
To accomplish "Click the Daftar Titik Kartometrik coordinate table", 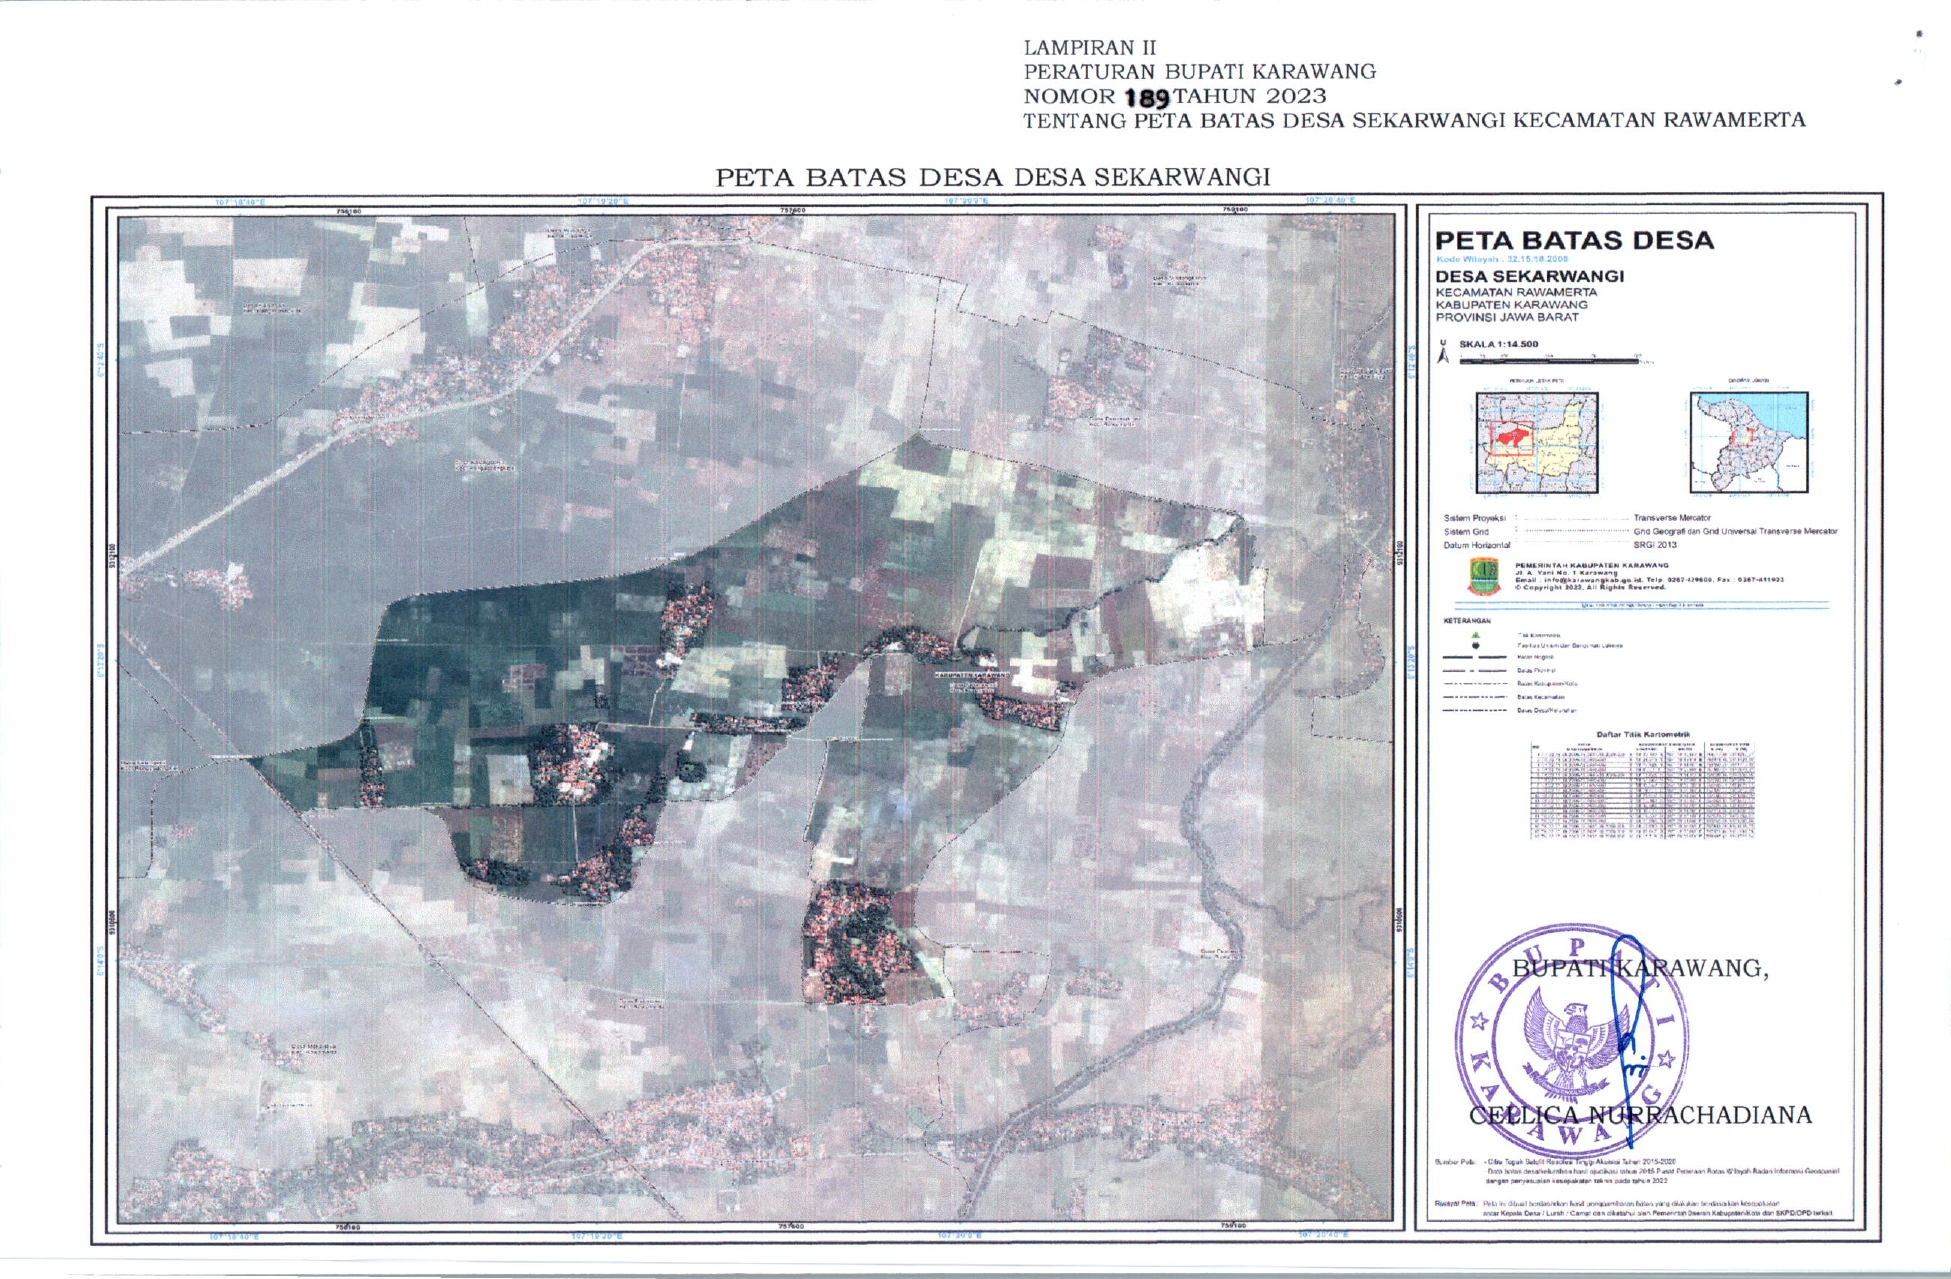I will 1642,789.
